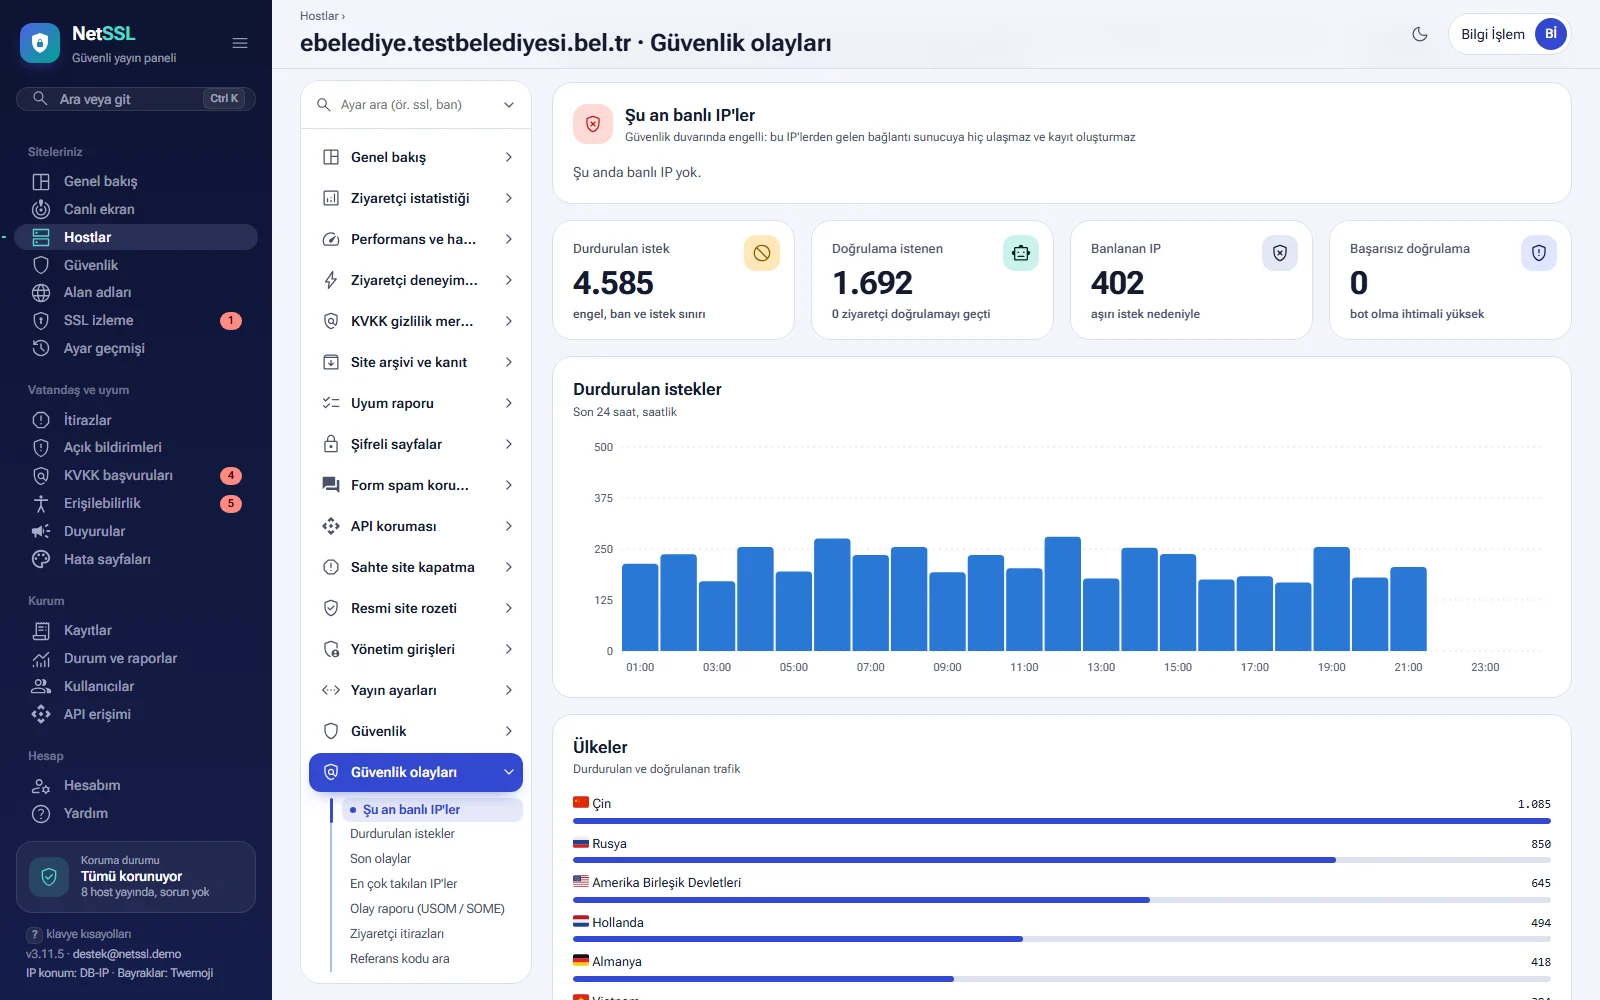The height and width of the screenshot is (1000, 1600).
Task: Collapse Güvenlik olayları section
Action: tap(416, 772)
